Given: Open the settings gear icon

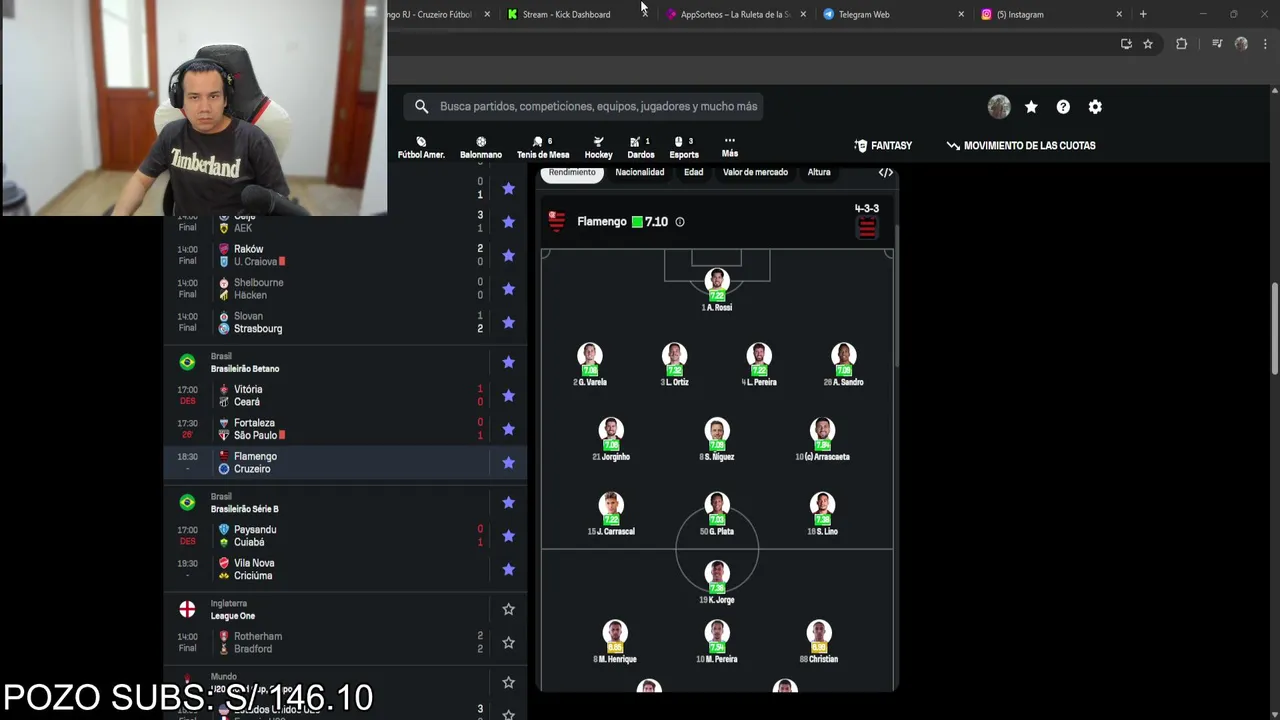Looking at the screenshot, I should [x=1095, y=107].
